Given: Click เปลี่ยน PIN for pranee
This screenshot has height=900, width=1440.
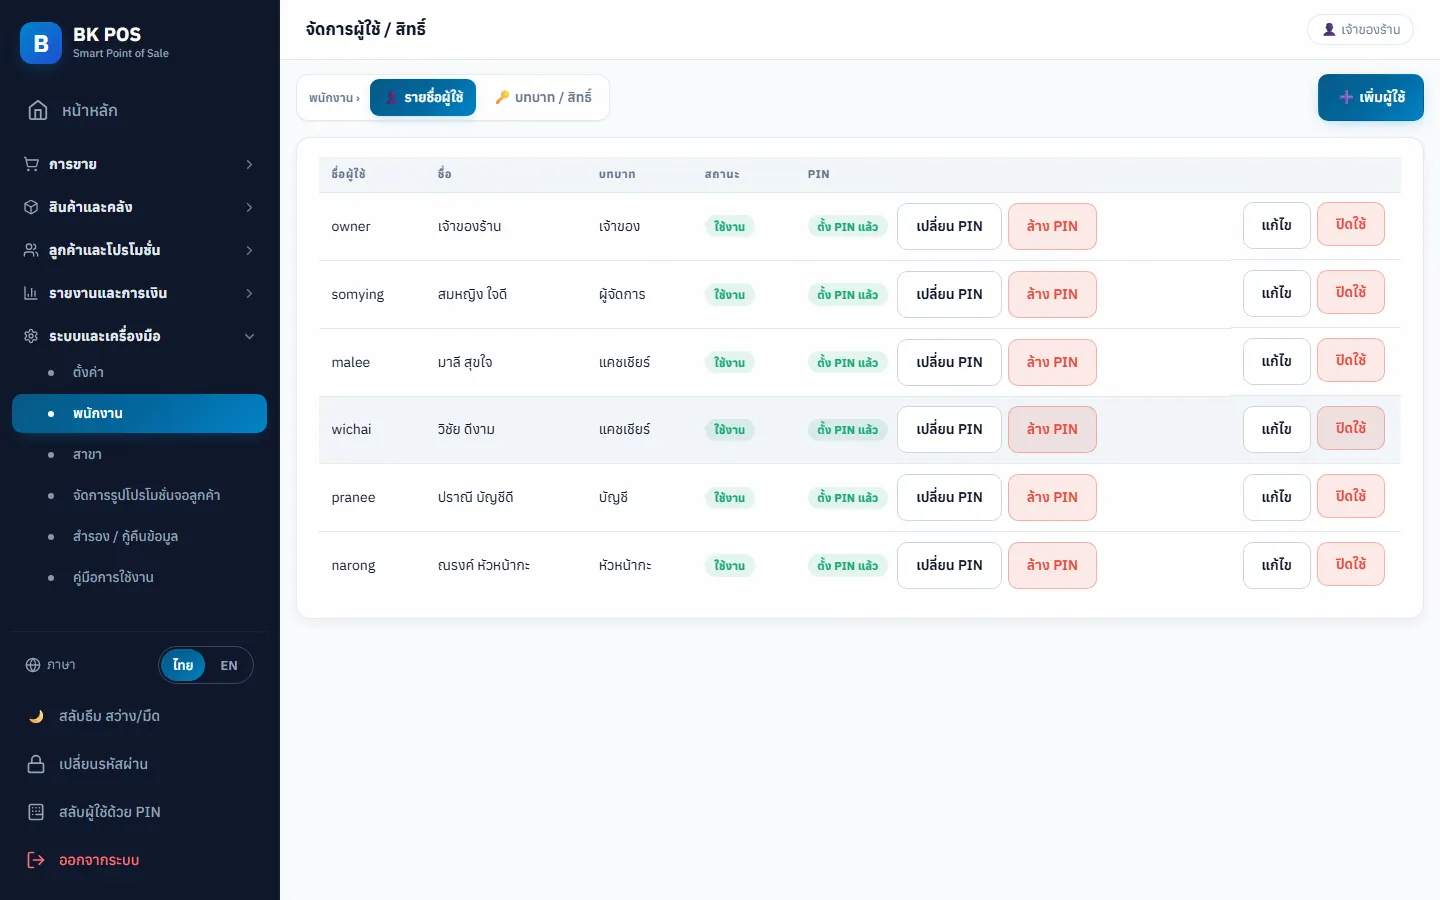Looking at the screenshot, I should tap(949, 497).
